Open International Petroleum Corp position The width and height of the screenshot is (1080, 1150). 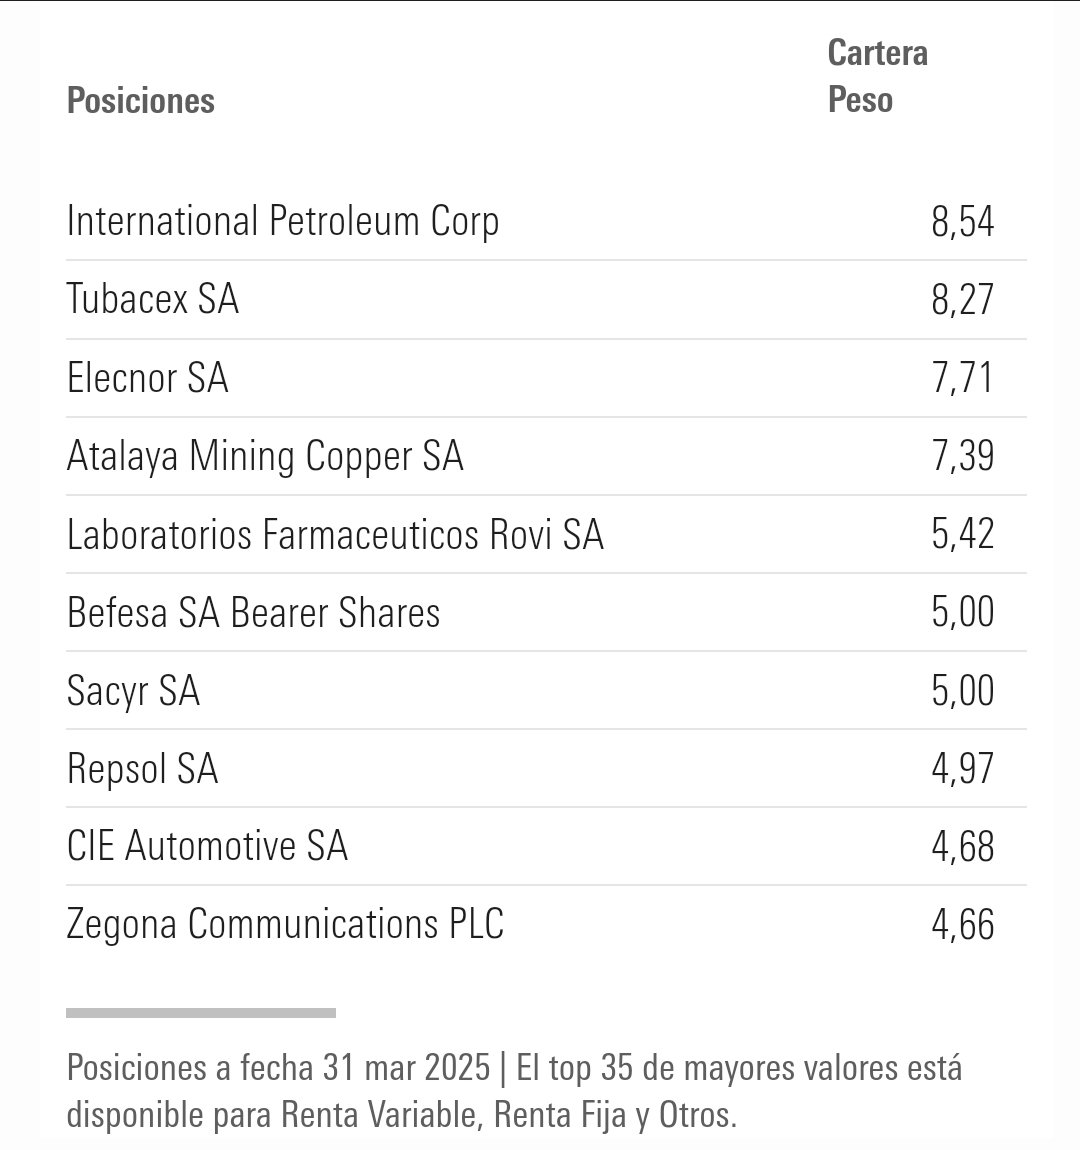(x=282, y=221)
